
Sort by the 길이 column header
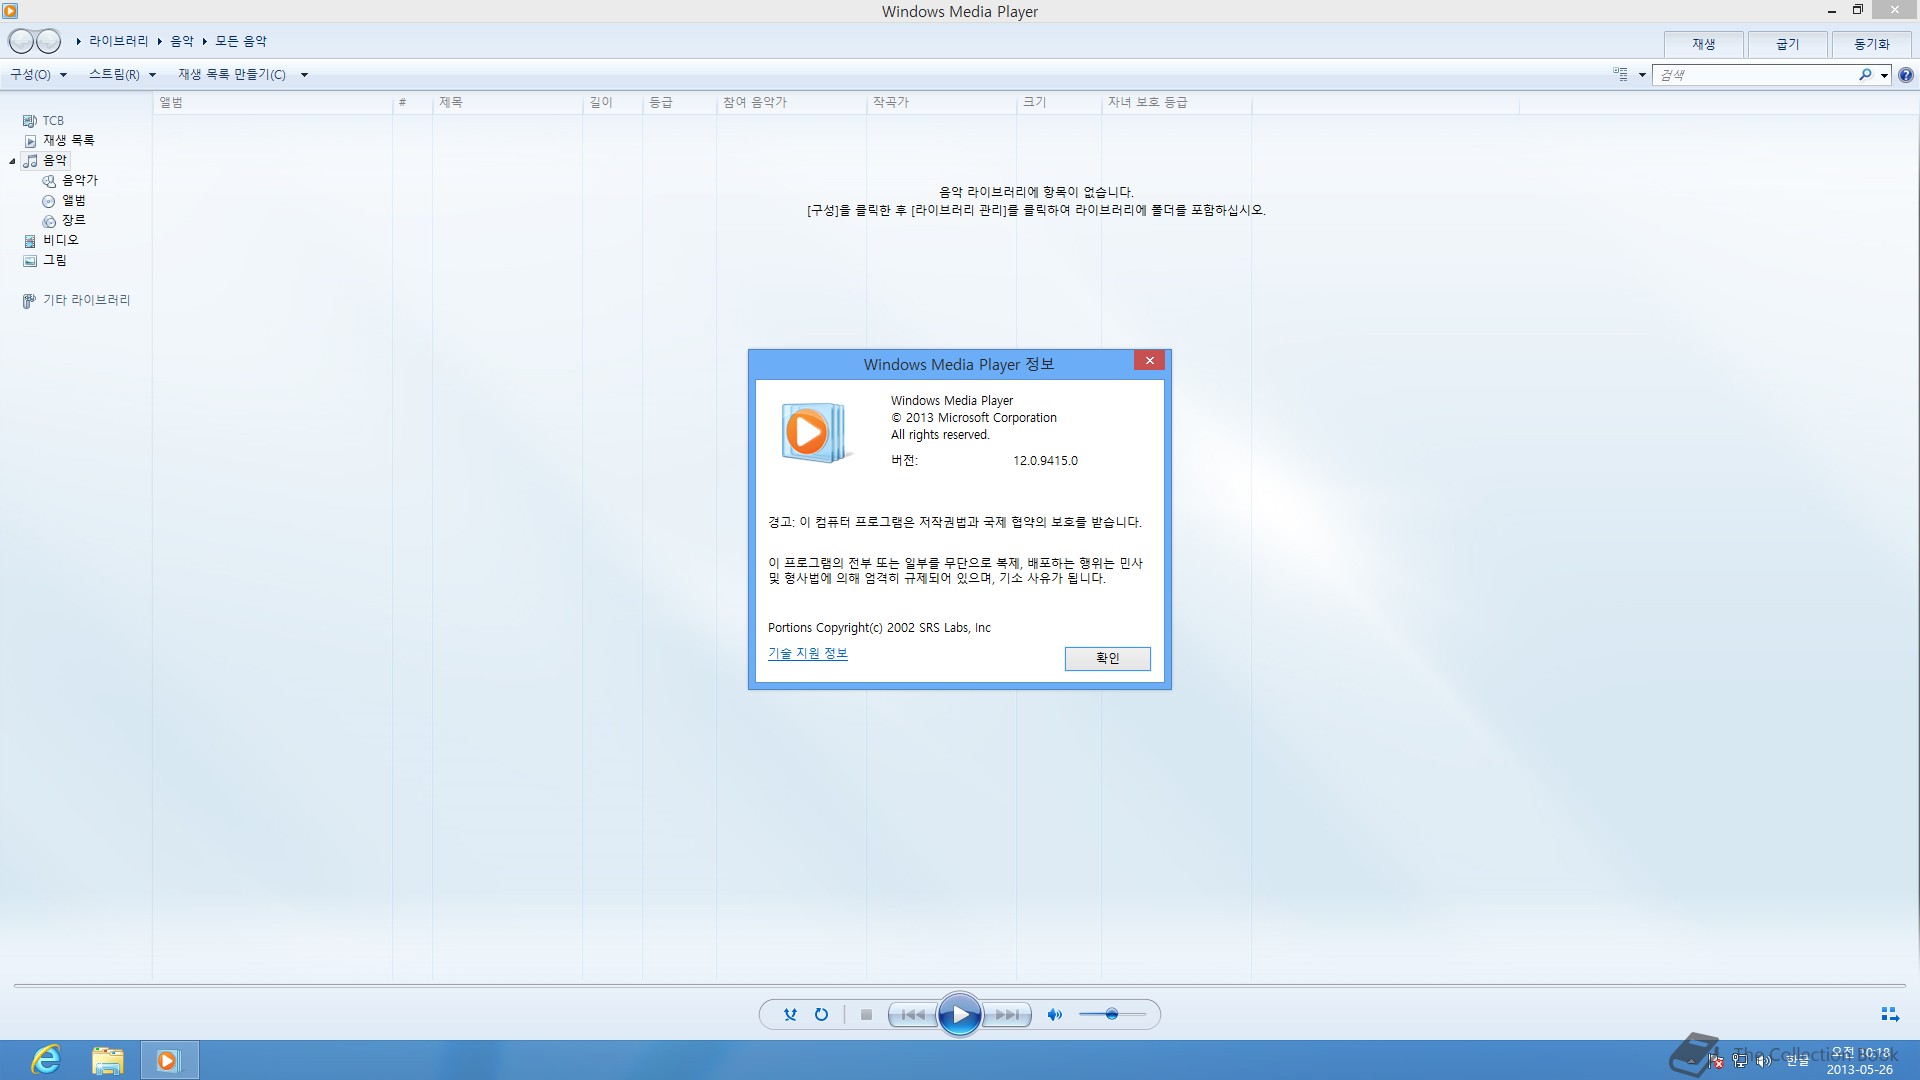[x=612, y=102]
